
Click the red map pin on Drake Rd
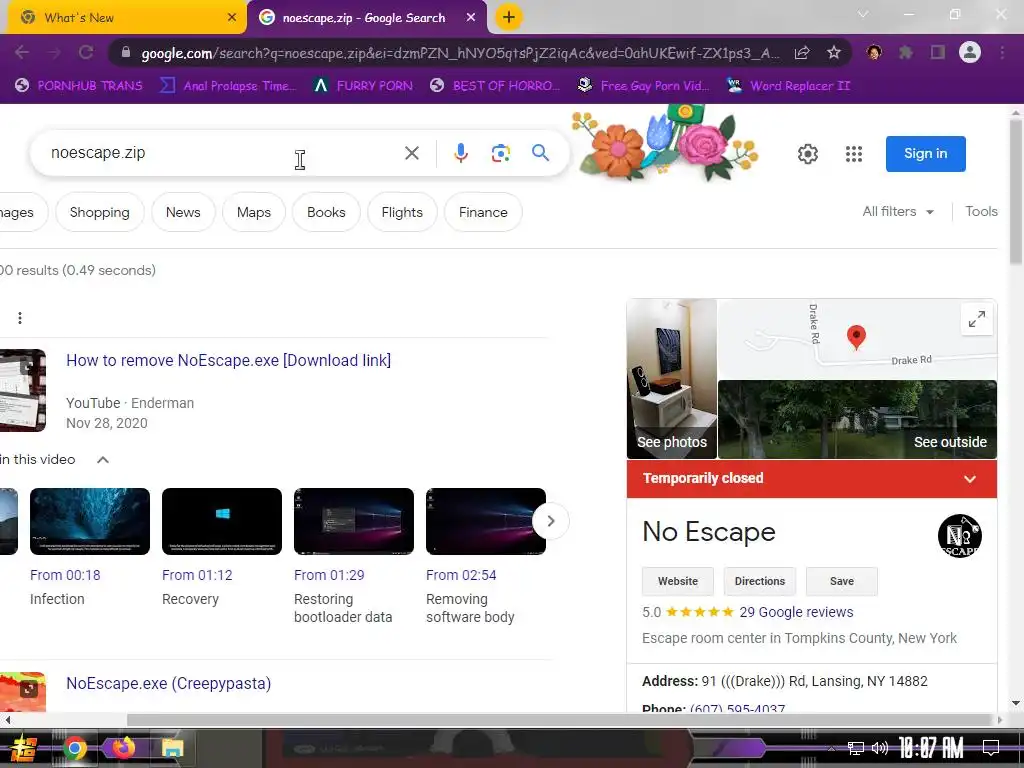click(856, 337)
